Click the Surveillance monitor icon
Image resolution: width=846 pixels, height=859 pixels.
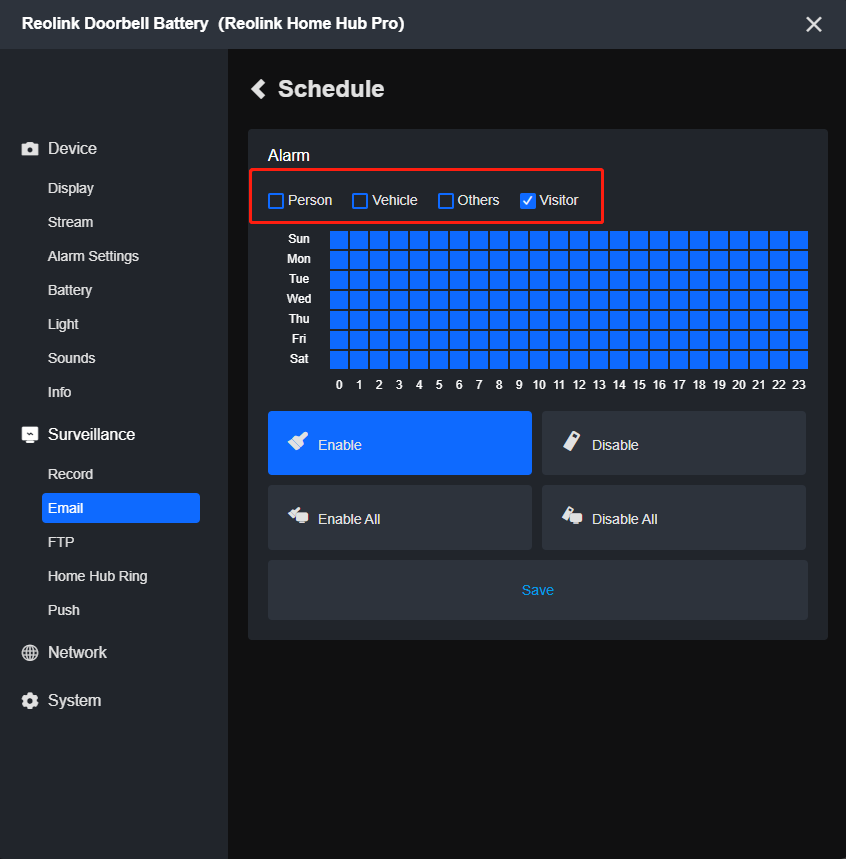[30, 434]
